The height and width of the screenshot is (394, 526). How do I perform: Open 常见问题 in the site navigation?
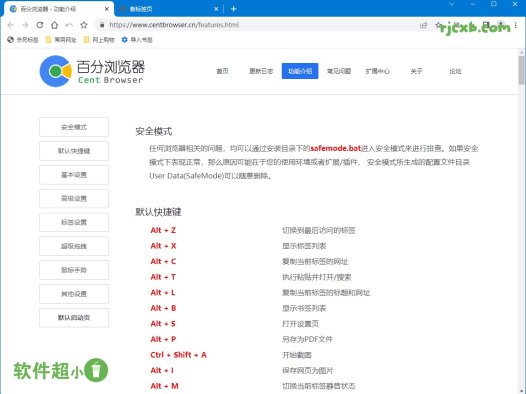pos(339,71)
